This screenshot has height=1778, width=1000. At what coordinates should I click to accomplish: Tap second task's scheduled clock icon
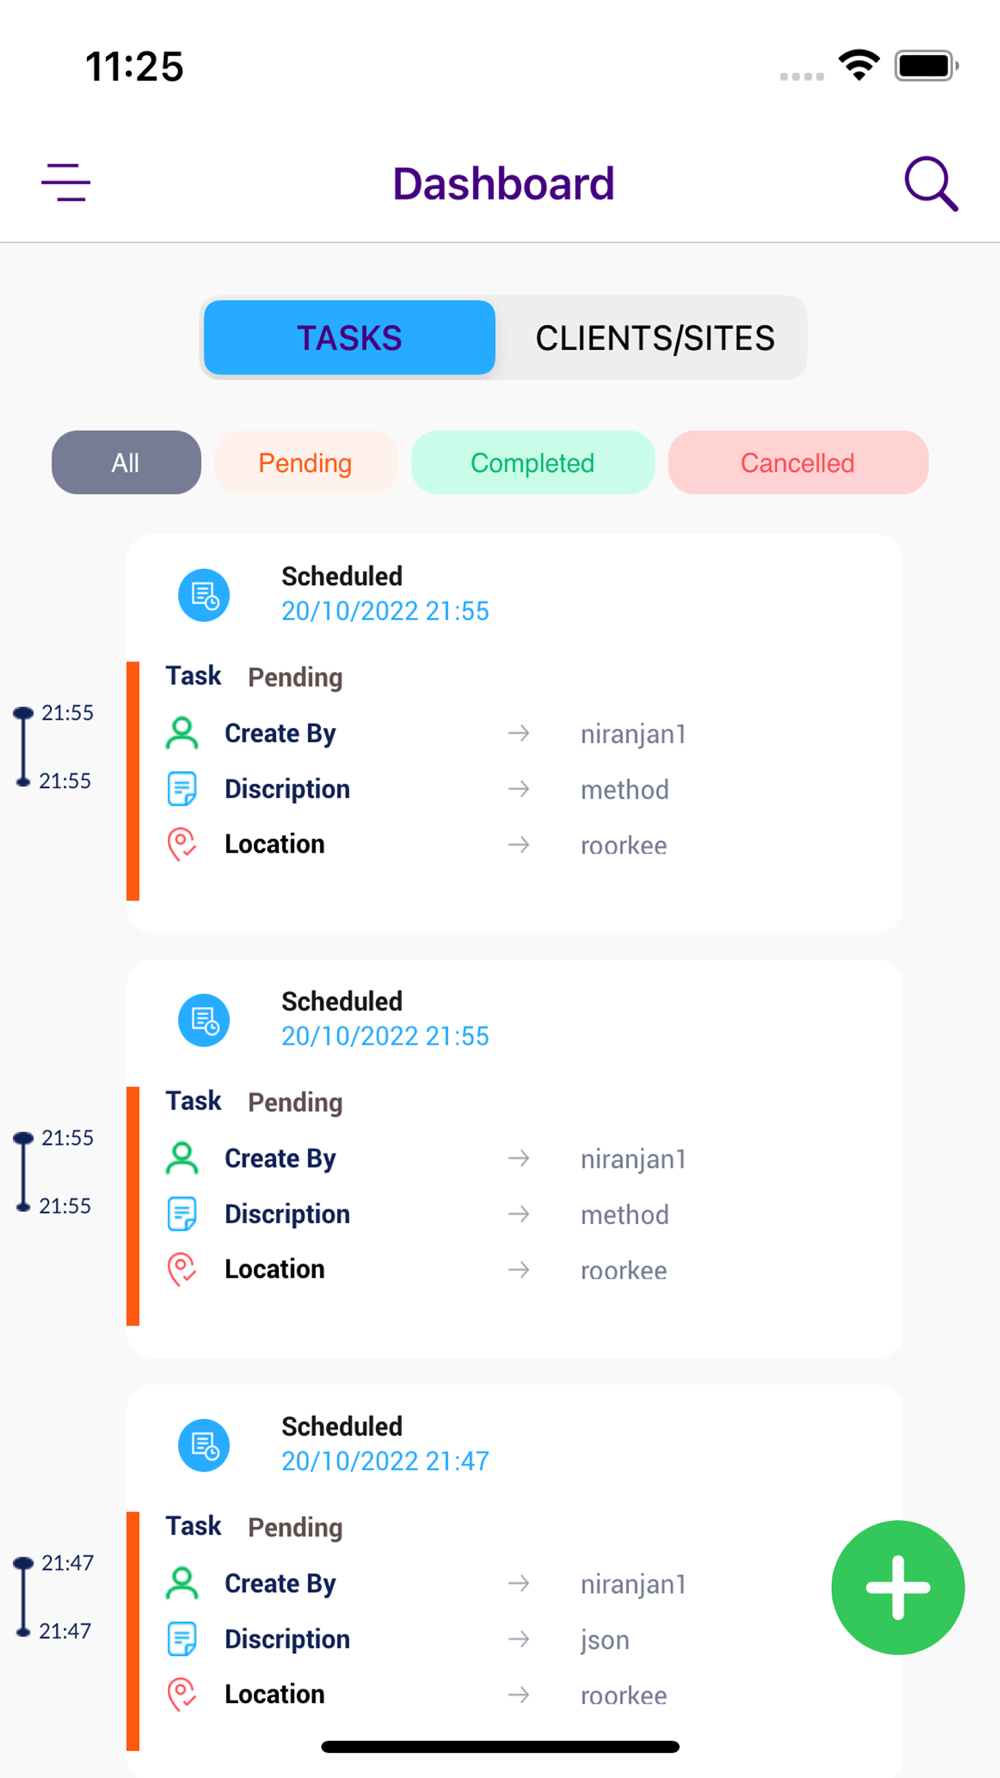204,1021
